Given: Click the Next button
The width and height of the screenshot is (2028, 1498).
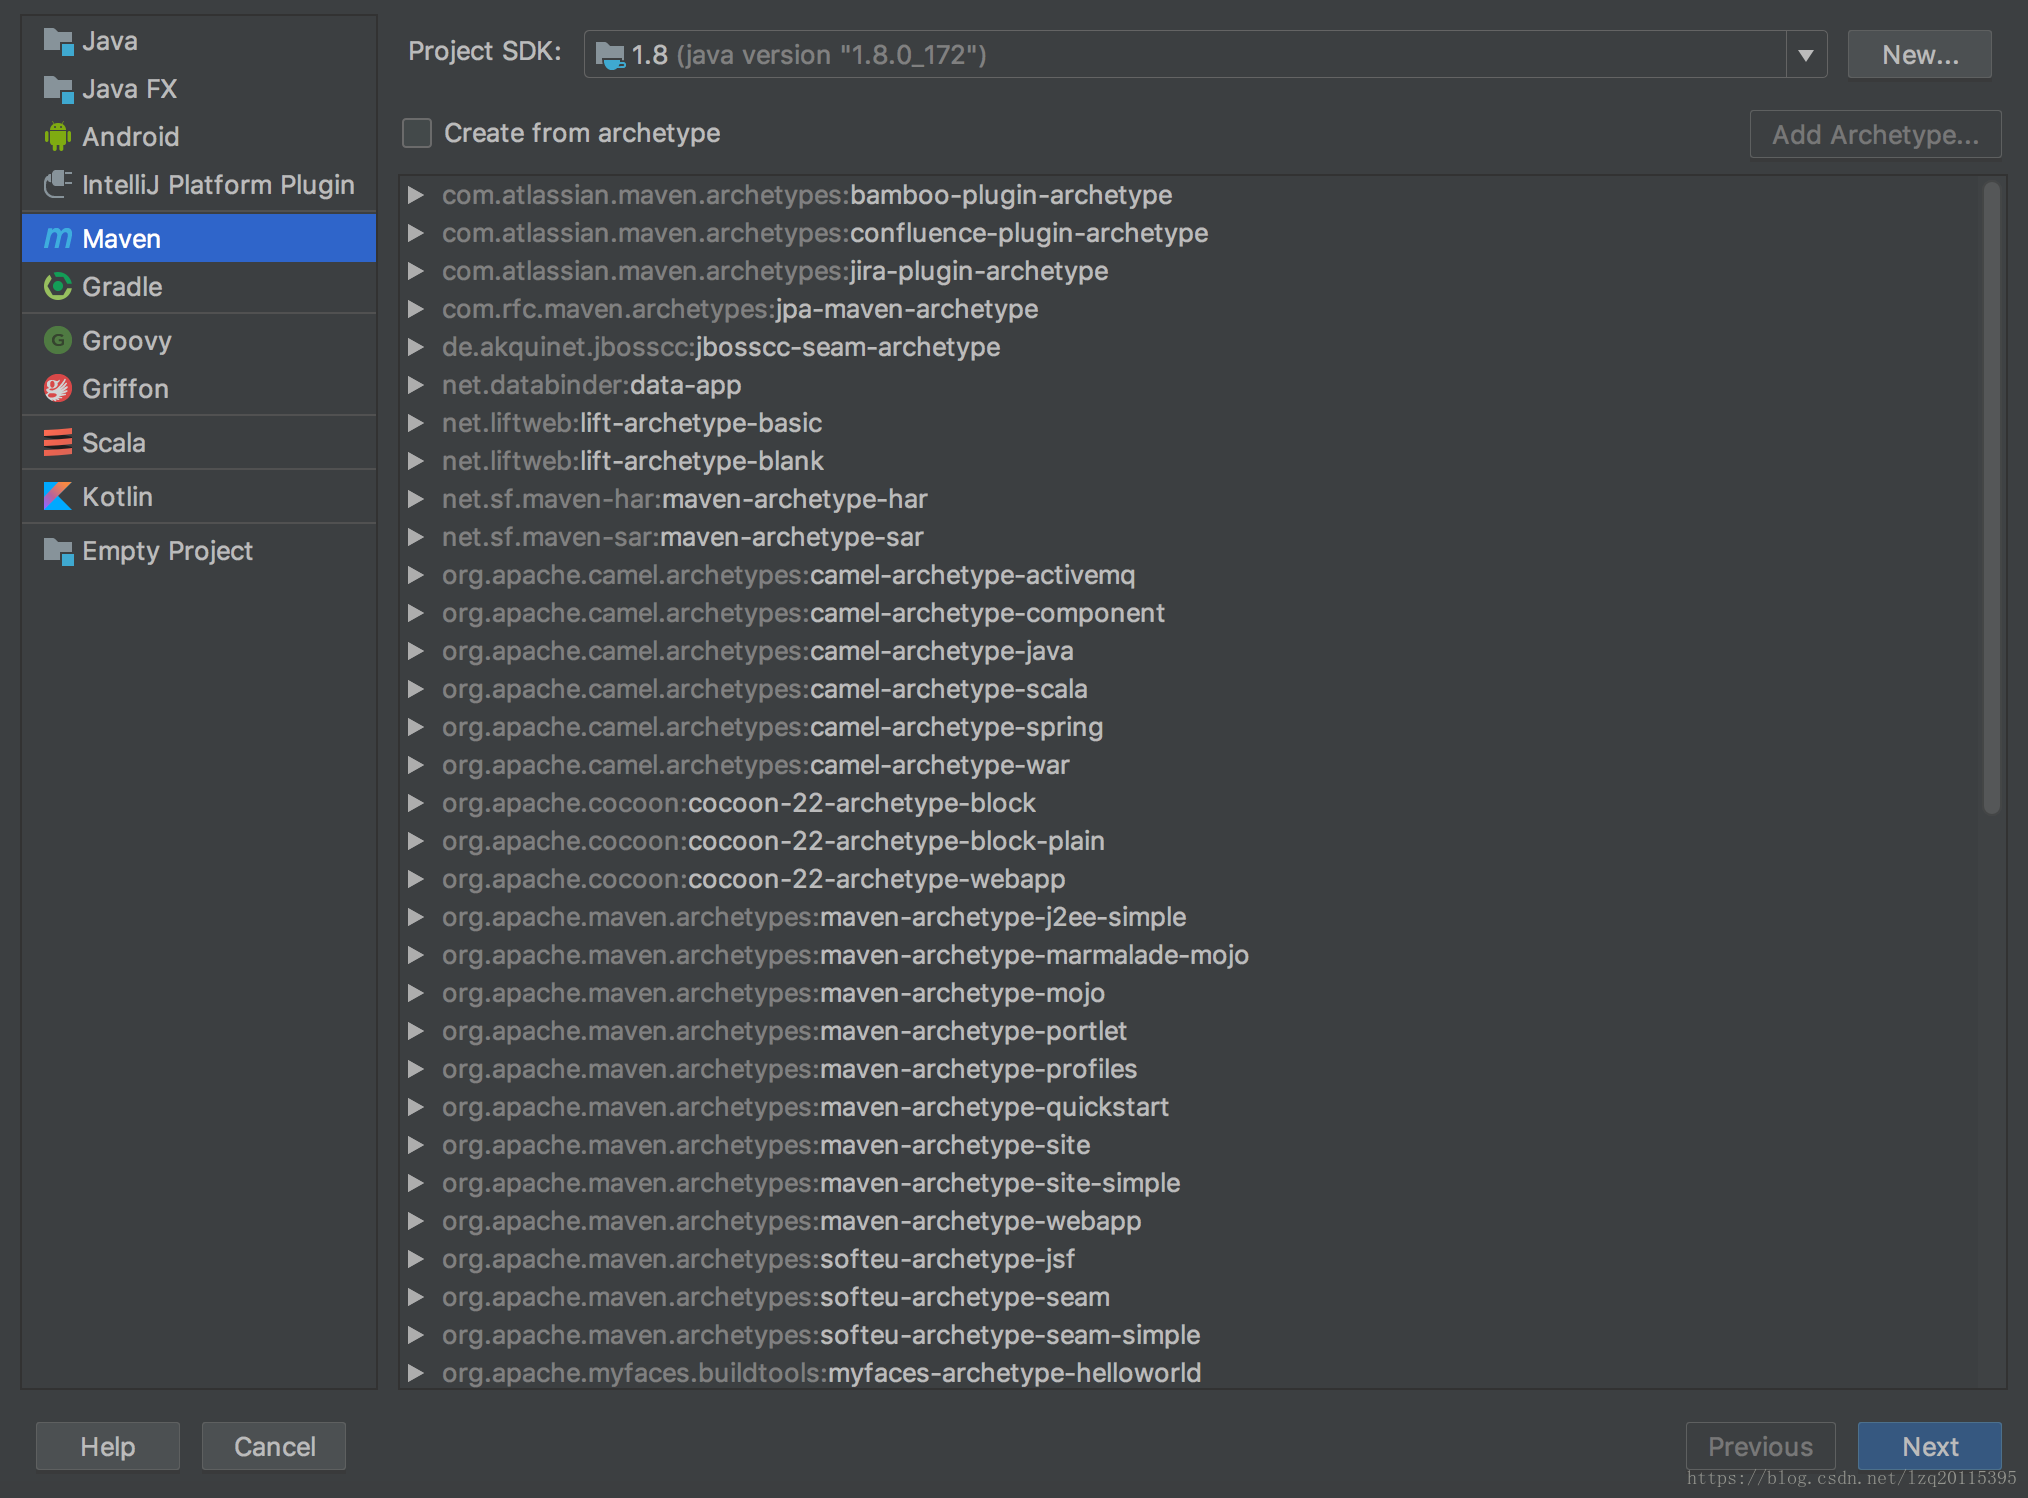Looking at the screenshot, I should (x=1929, y=1446).
